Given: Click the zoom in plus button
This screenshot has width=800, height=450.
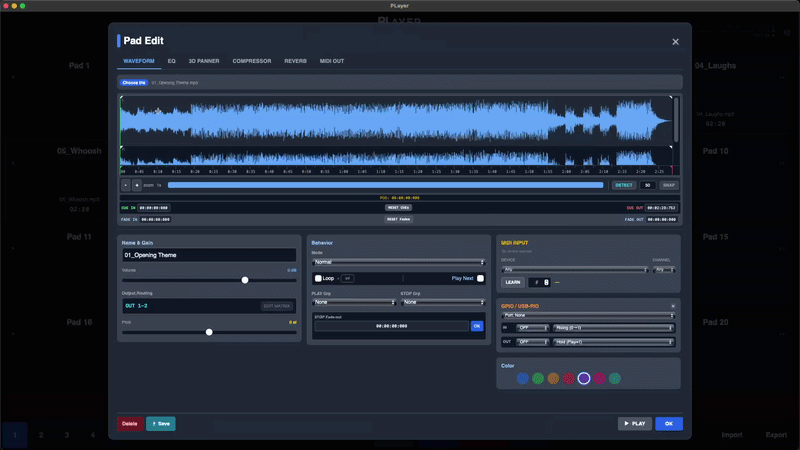Looking at the screenshot, I should pyautogui.click(x=137, y=185).
